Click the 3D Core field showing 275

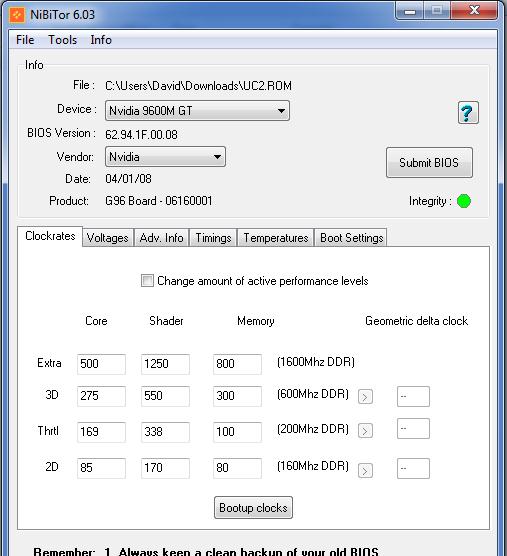(101, 396)
